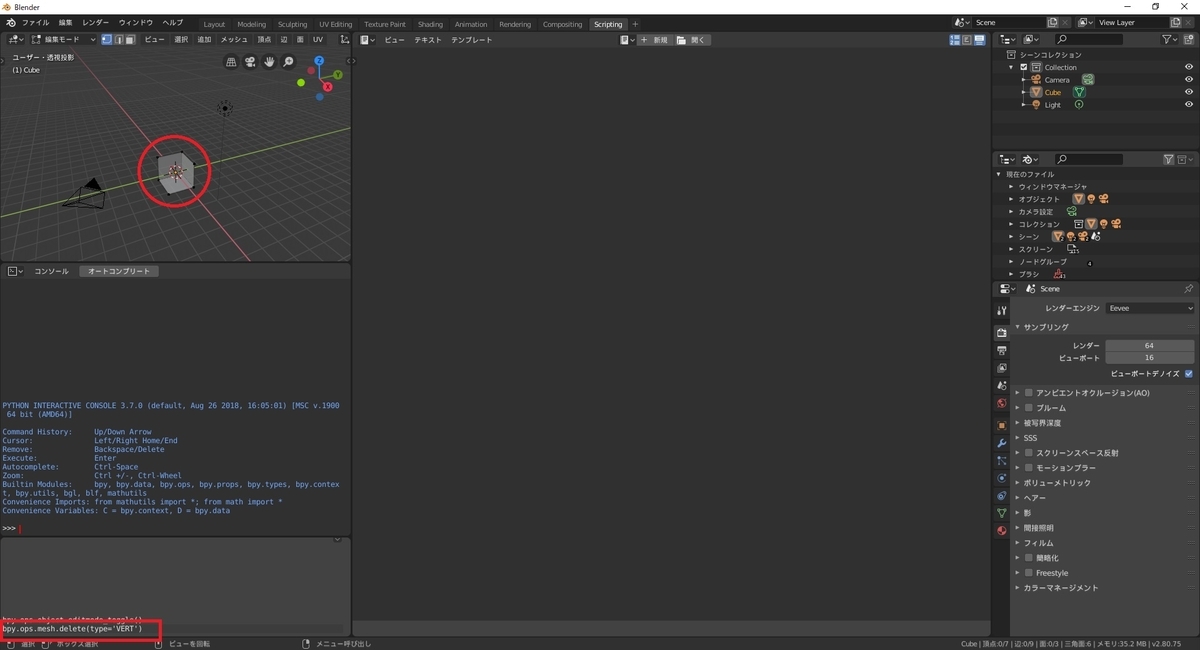
Task: Uncheck the Collection checkbox in outliner
Action: pyautogui.click(x=1024, y=67)
